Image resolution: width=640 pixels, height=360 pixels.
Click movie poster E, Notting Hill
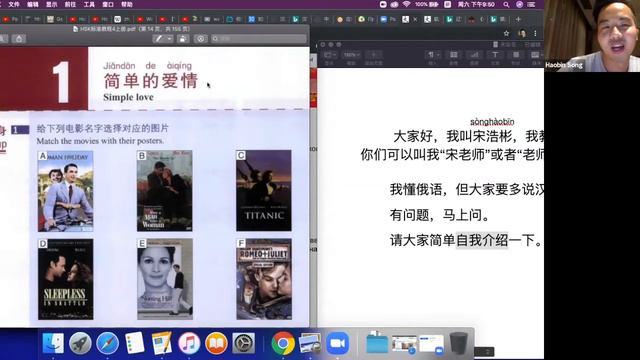[x=164, y=279]
